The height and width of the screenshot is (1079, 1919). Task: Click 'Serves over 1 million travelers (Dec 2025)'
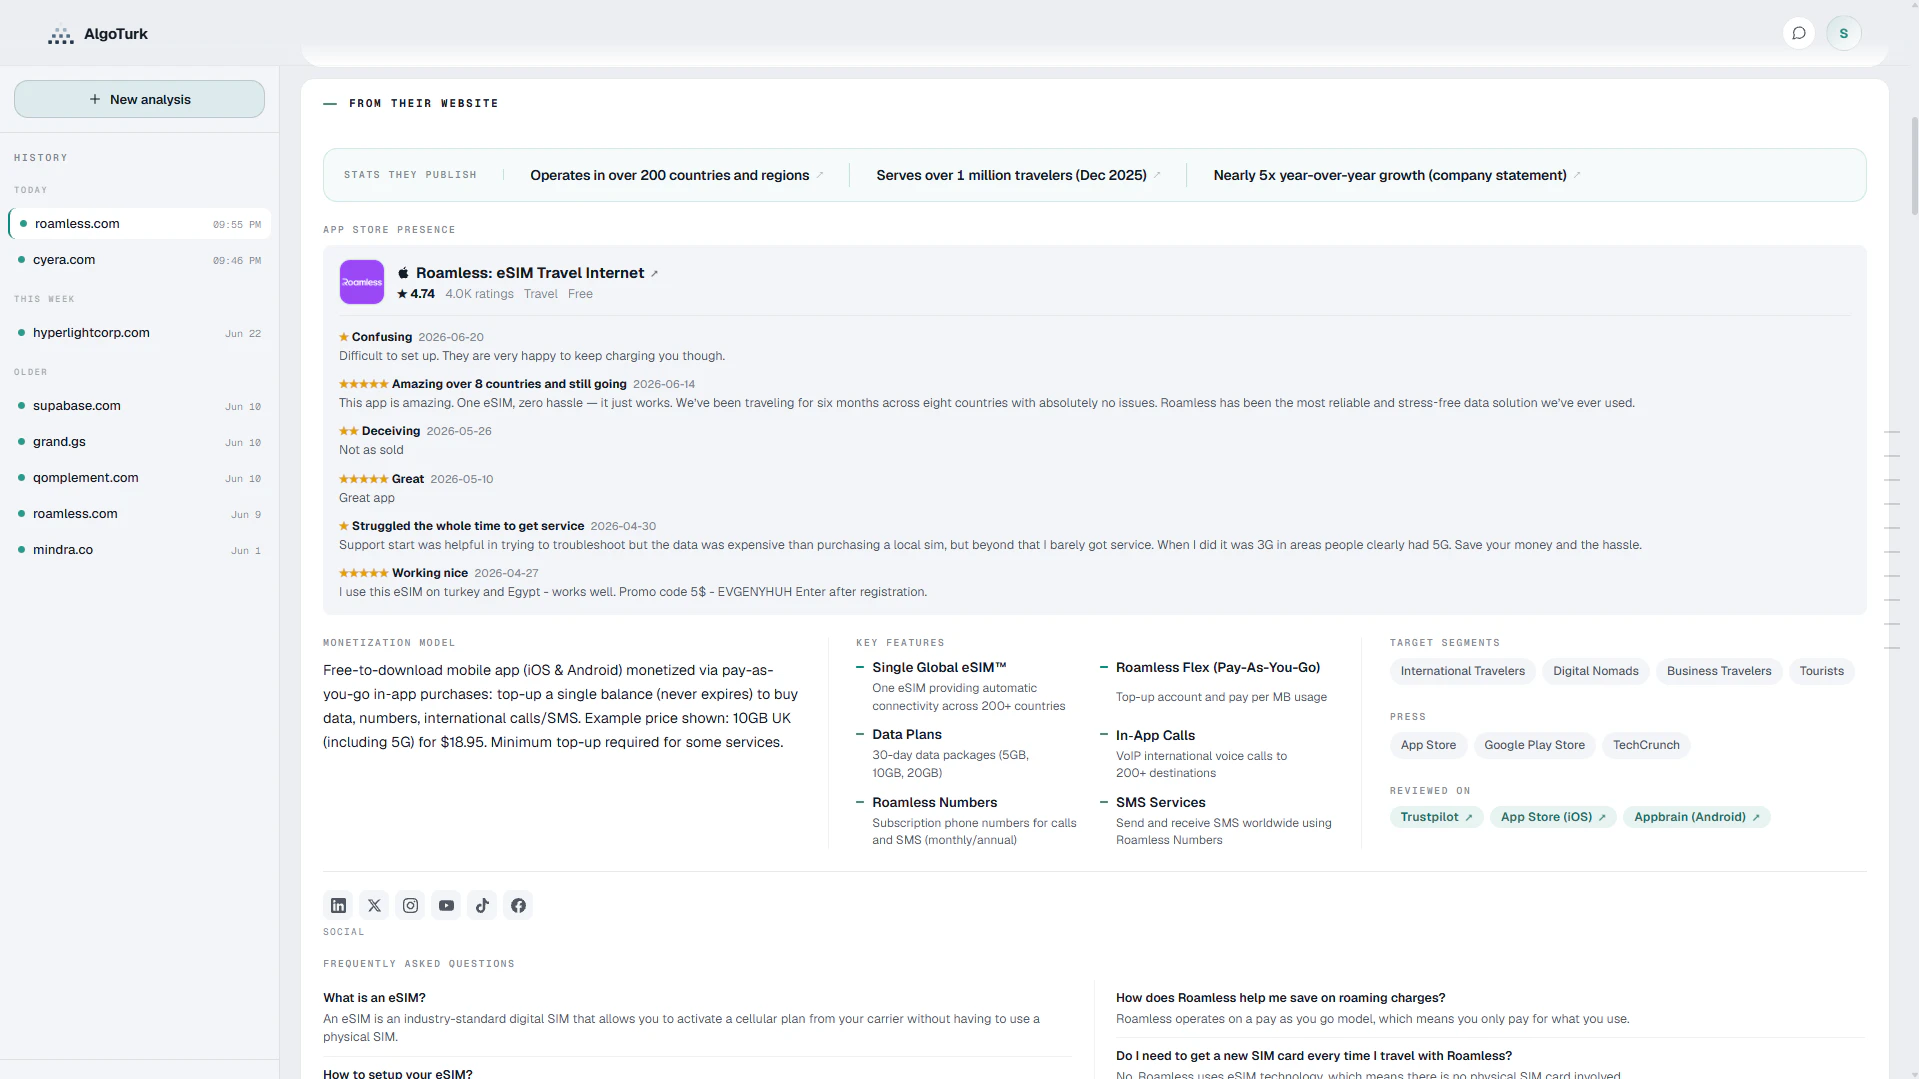(x=1011, y=175)
